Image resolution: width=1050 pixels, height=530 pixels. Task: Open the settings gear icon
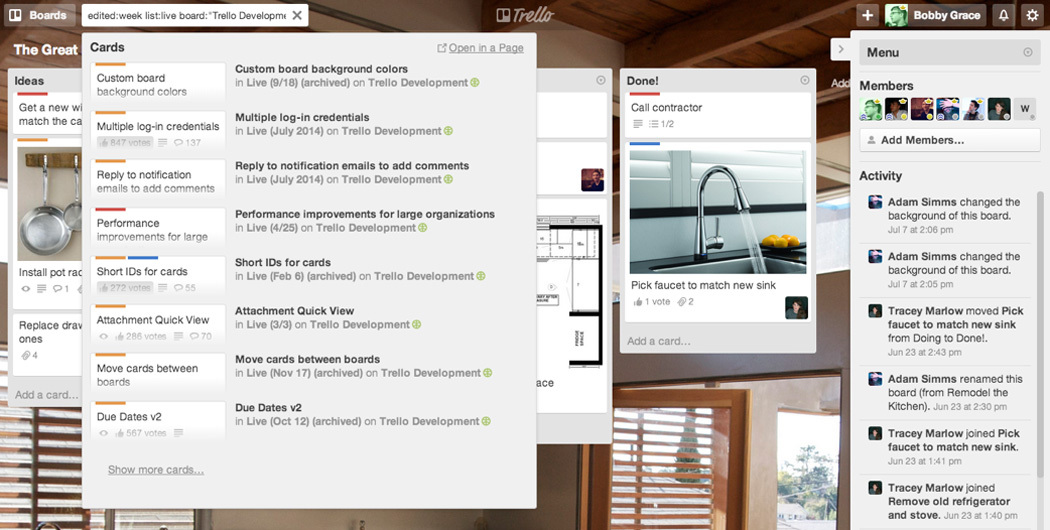pyautogui.click(x=1032, y=15)
